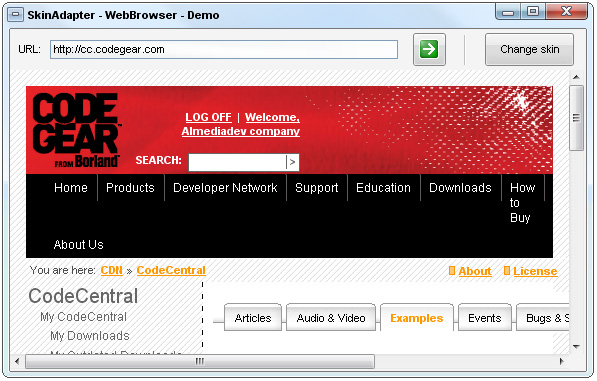Open the How to Buy navigation item

522,202
